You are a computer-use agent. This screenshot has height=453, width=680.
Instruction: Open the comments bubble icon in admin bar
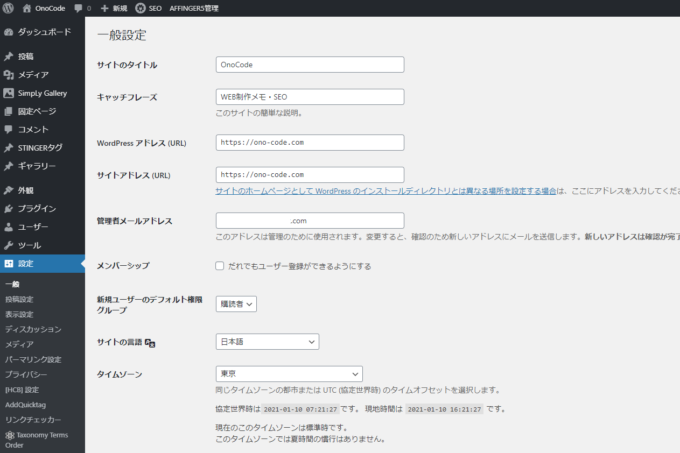[x=78, y=8]
